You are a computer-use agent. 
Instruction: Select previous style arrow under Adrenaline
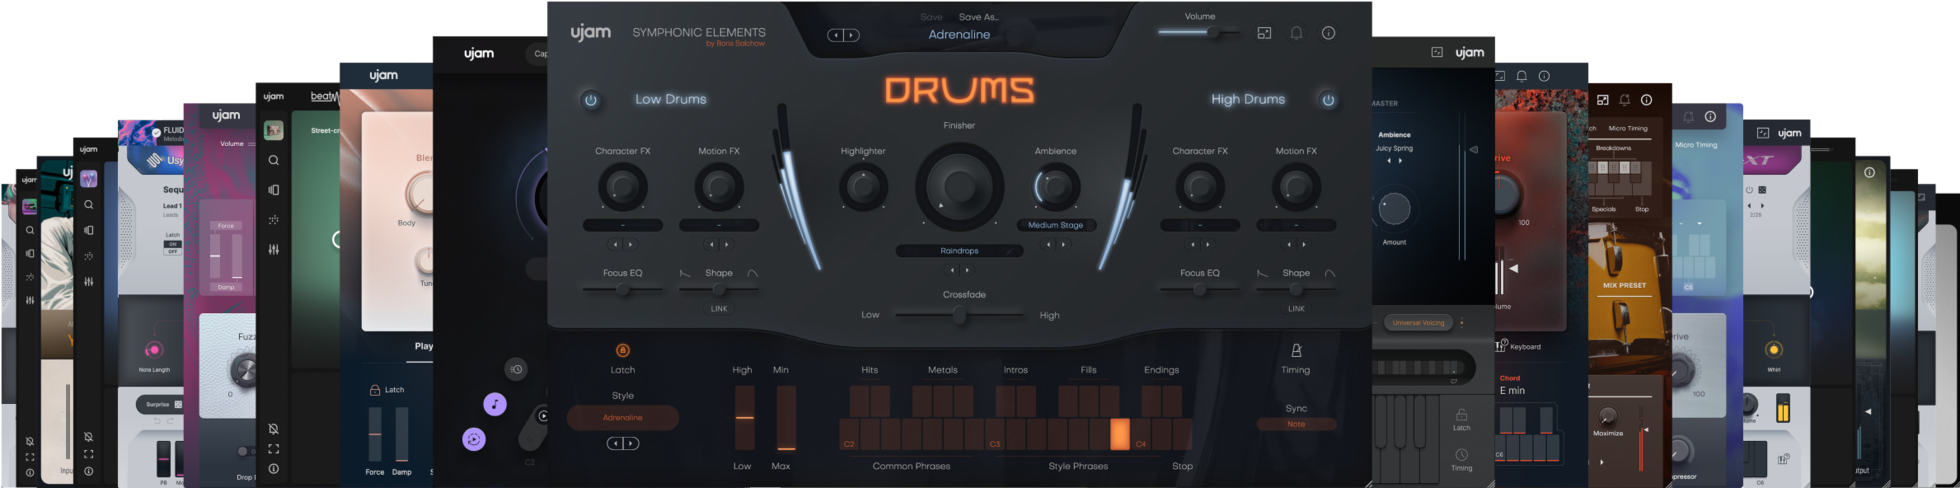(x=615, y=443)
